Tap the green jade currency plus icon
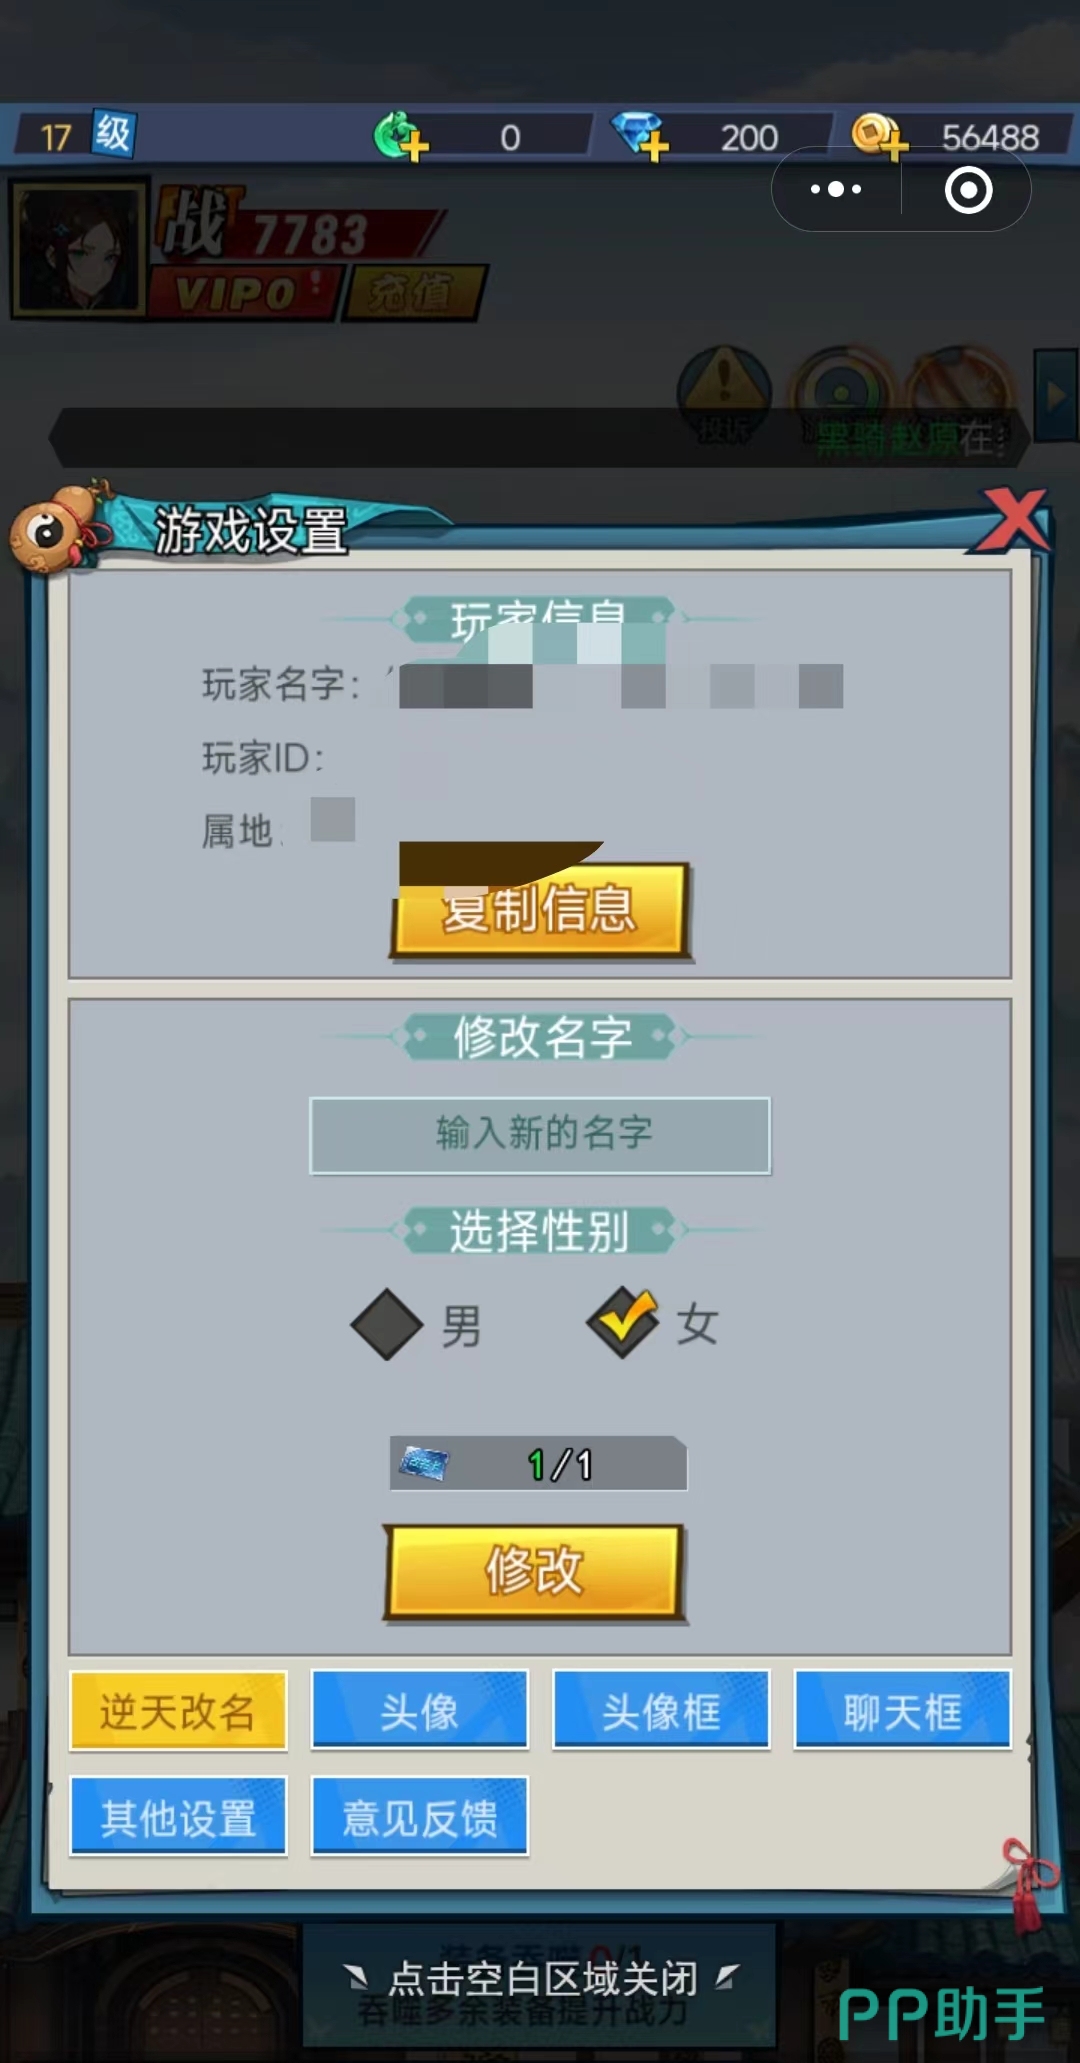Screen dimensions: 1080x2063 [400, 136]
